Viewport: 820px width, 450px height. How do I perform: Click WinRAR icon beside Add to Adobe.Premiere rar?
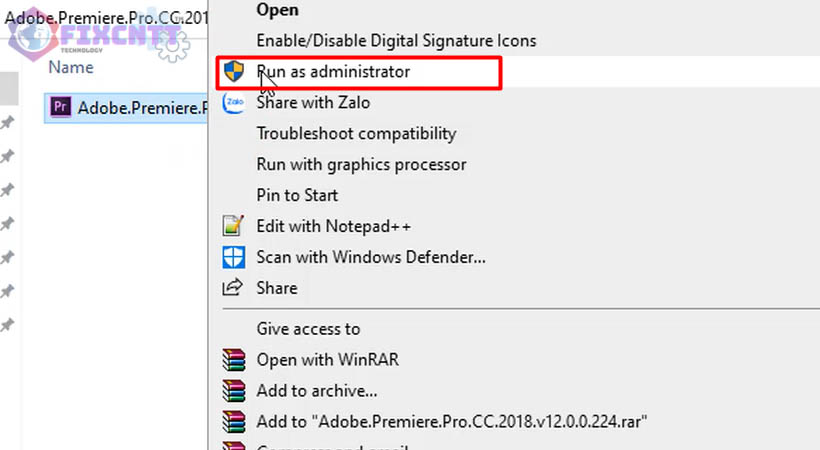point(233,422)
